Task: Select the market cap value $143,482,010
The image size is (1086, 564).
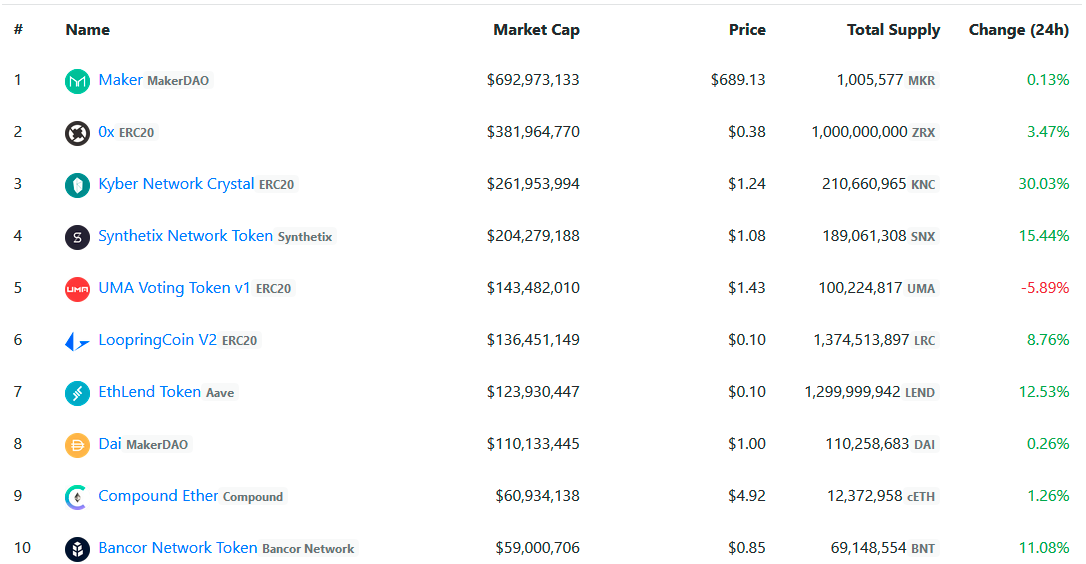Action: point(533,288)
